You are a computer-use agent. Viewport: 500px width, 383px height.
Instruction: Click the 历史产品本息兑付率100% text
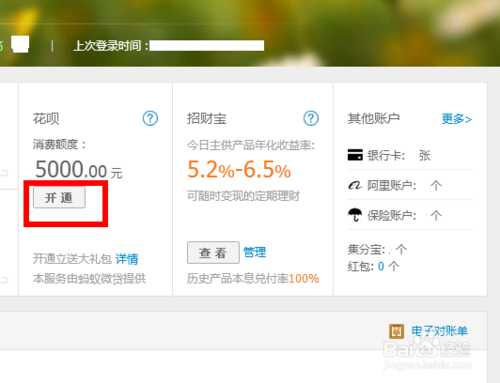click(253, 278)
